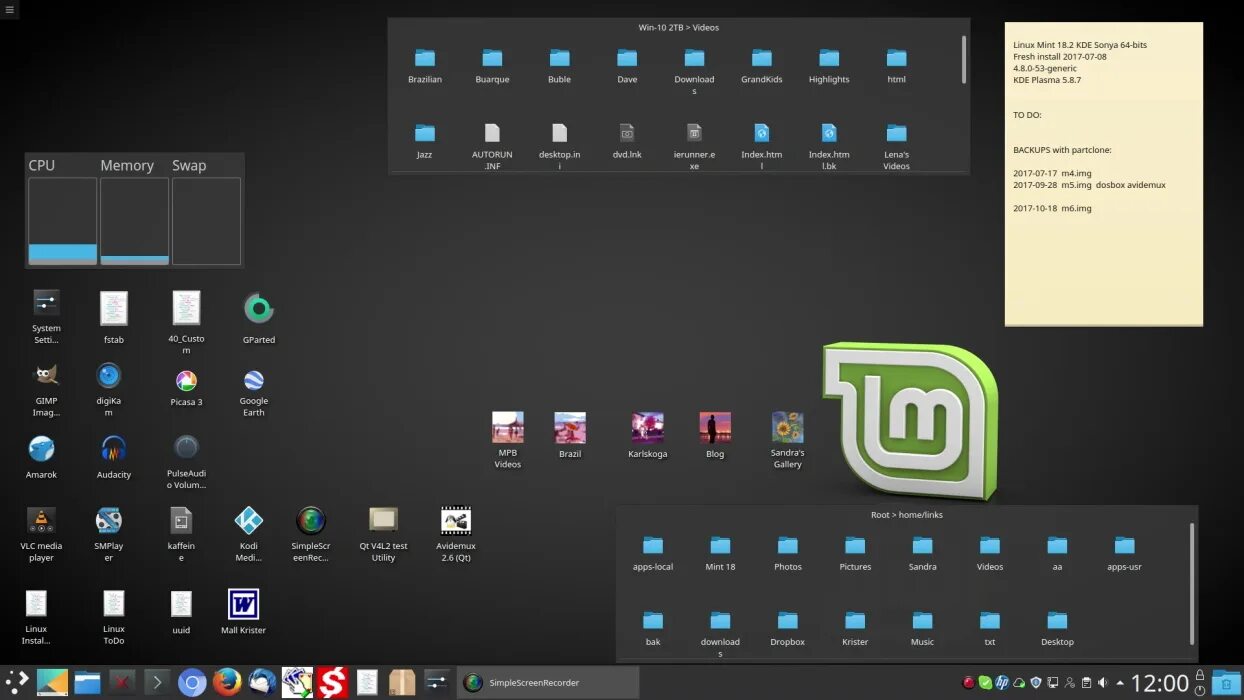The width and height of the screenshot is (1244, 700).
Task: Open Sandra's Gallery thumbnail
Action: pos(788,440)
